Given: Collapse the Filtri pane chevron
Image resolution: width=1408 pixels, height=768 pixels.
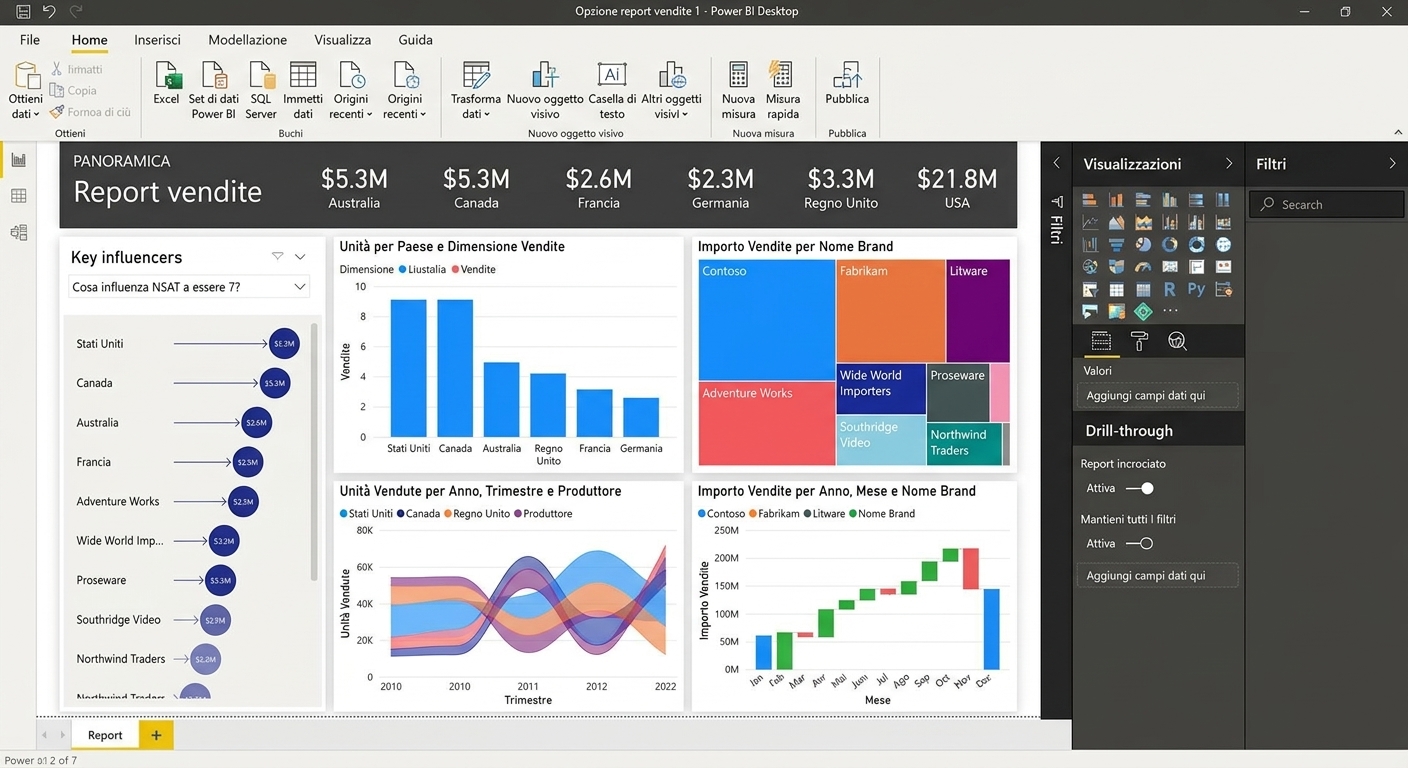Looking at the screenshot, I should 1392,164.
